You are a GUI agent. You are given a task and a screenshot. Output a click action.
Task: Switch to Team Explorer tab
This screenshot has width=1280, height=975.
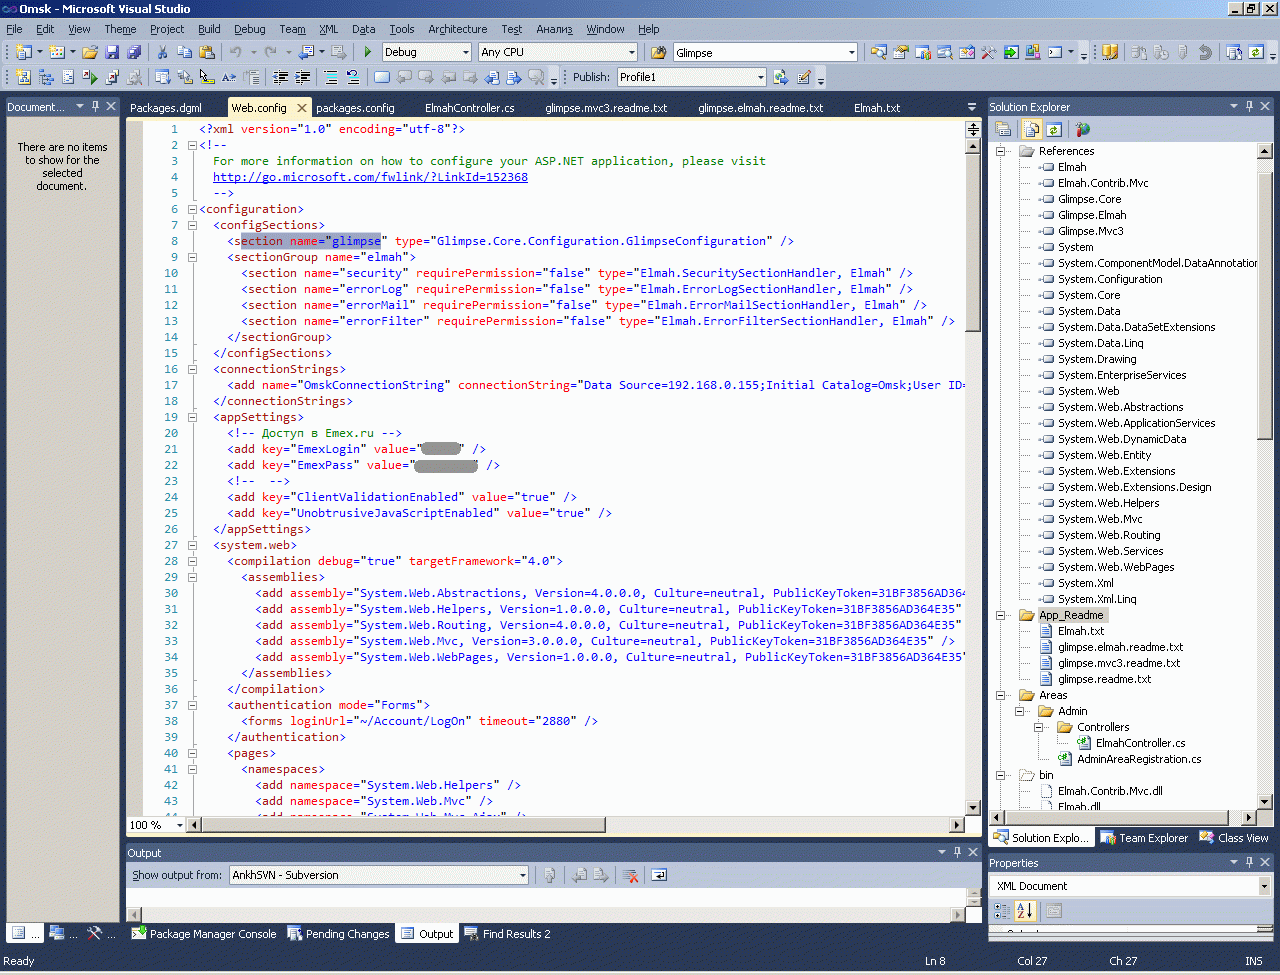point(1144,838)
